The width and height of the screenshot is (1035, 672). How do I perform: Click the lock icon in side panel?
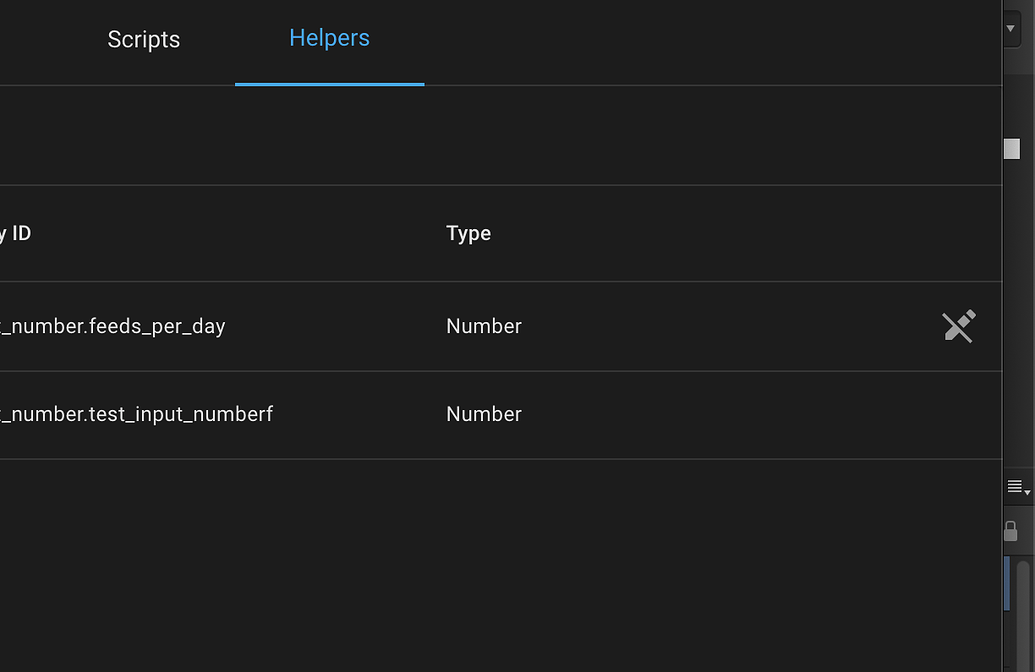coord(1011,531)
